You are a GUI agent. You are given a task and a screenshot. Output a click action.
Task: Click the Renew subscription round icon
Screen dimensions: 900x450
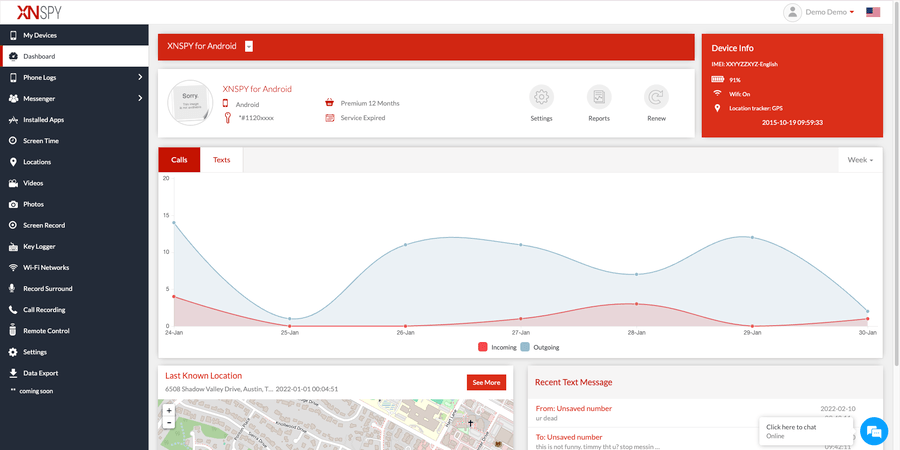(x=656, y=97)
